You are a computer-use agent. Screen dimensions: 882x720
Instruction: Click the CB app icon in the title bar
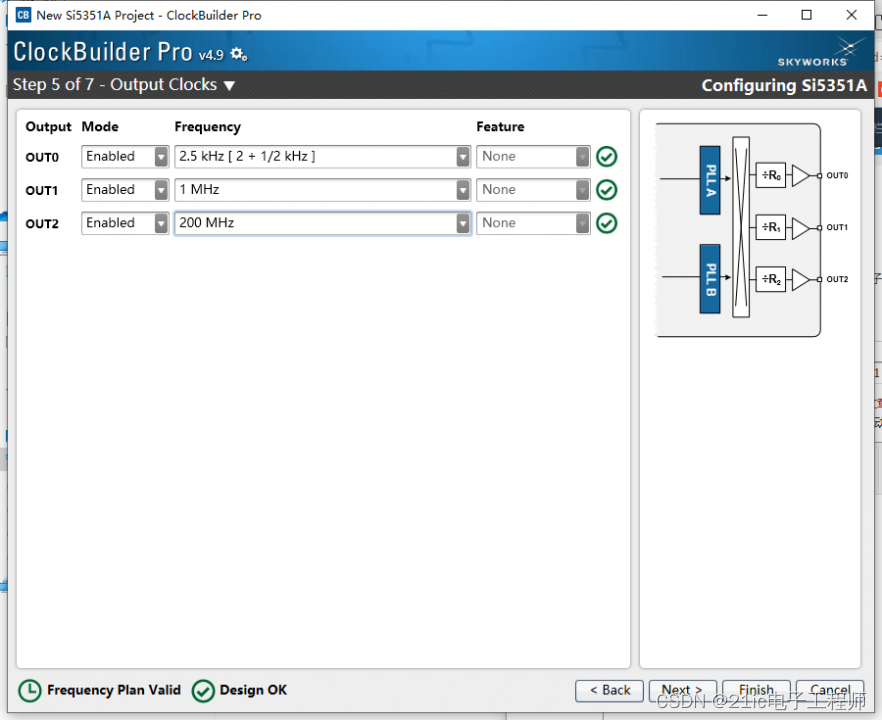pyautogui.click(x=23, y=15)
